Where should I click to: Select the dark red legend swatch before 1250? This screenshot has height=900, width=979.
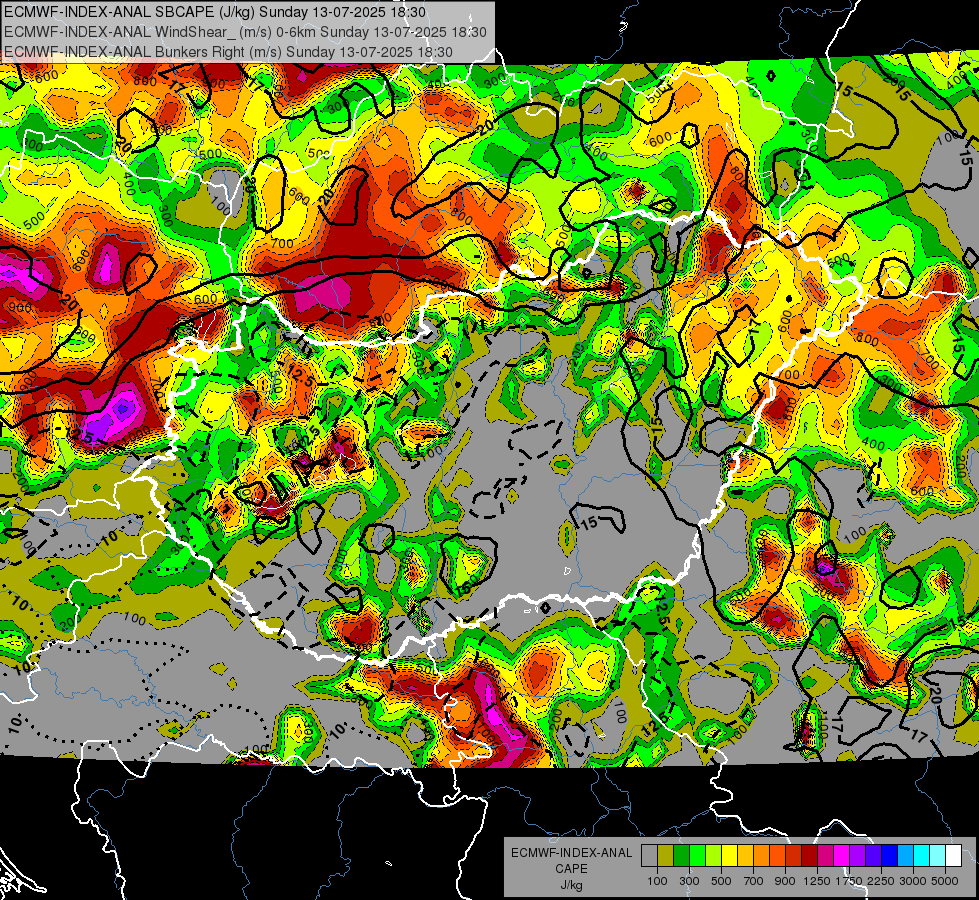[x=809, y=856]
